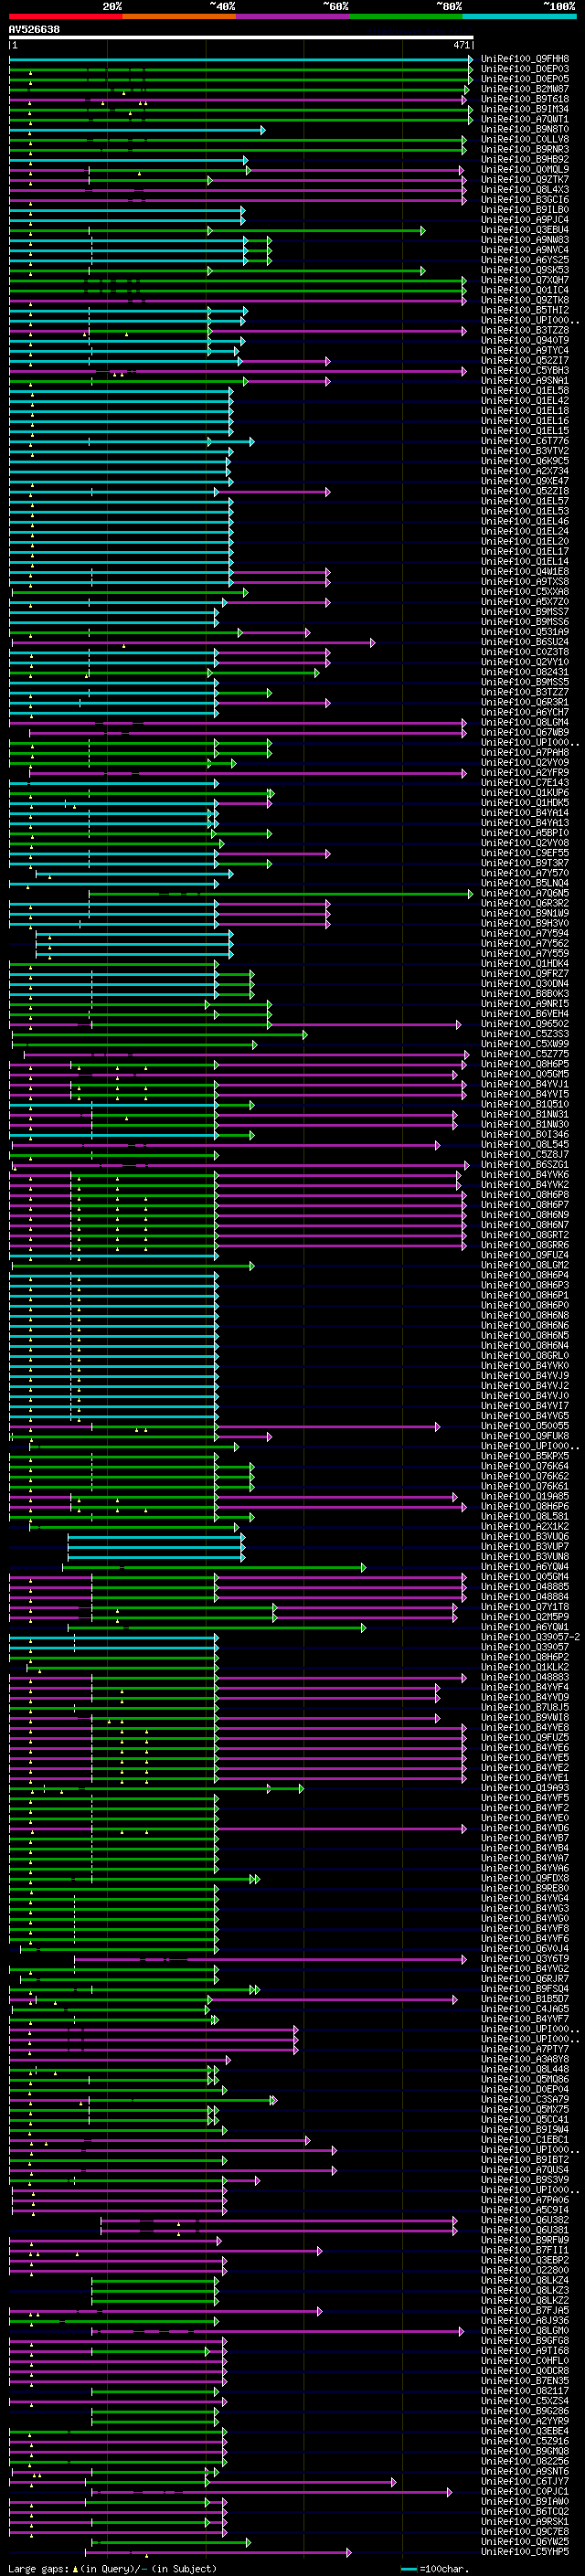
Task: Click the orange ~40% legend color bar
Action: (179, 16)
